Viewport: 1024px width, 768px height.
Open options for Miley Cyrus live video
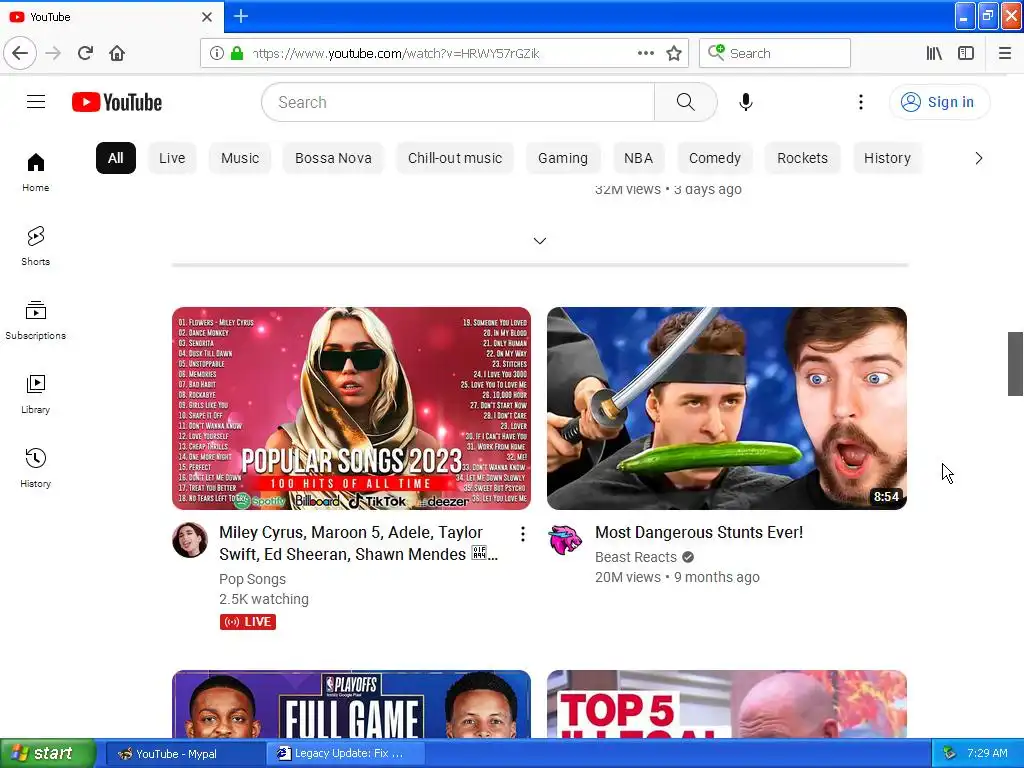[523, 534]
